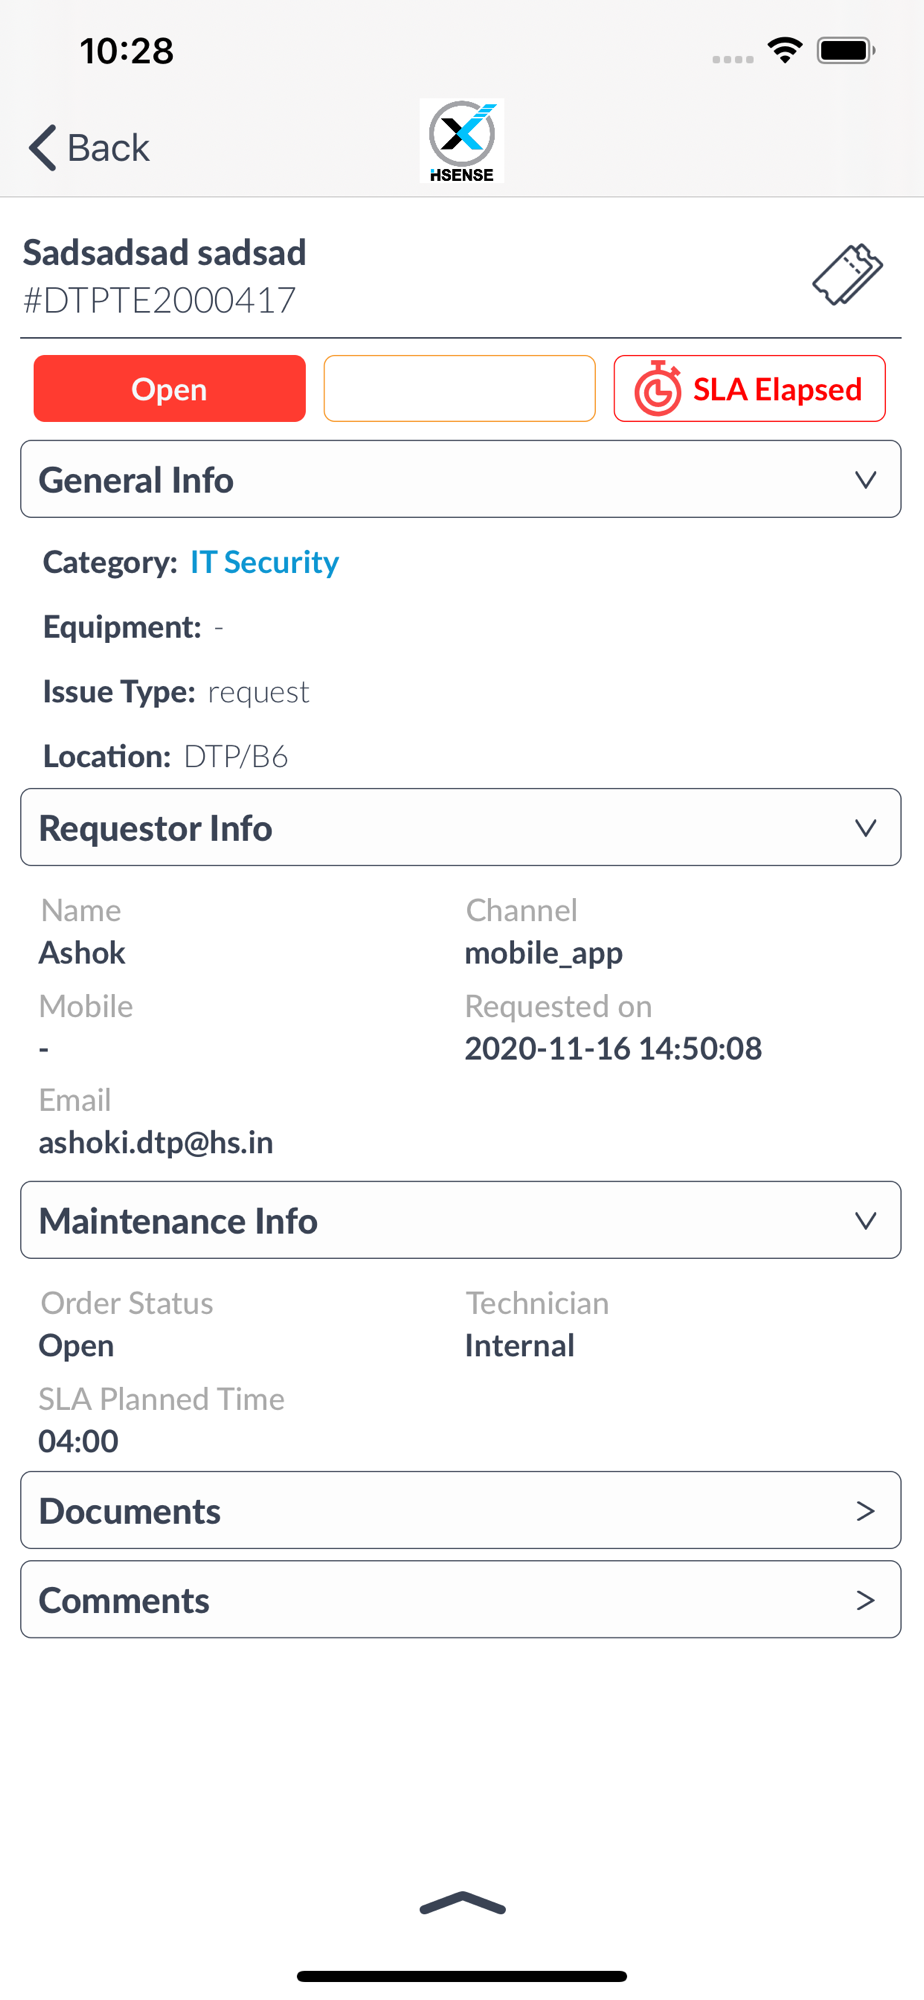Tap the empty orange-outlined button
924x2000 pixels.
pos(459,389)
